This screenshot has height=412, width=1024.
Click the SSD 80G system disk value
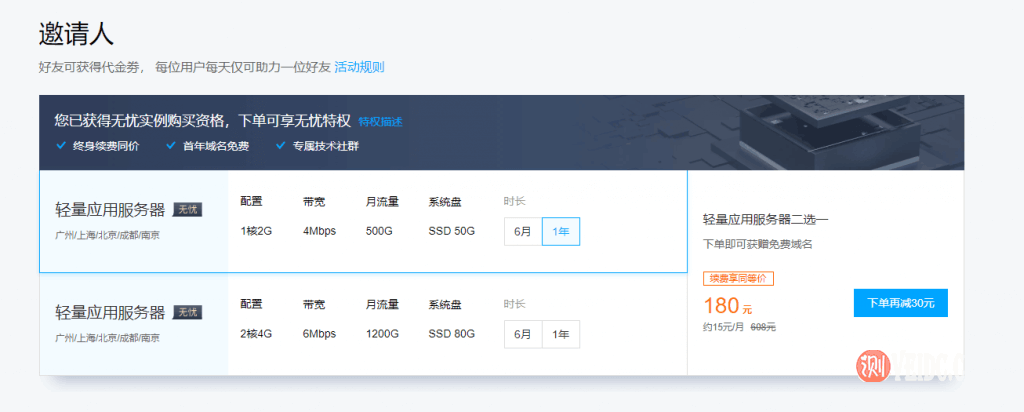pyautogui.click(x=451, y=334)
